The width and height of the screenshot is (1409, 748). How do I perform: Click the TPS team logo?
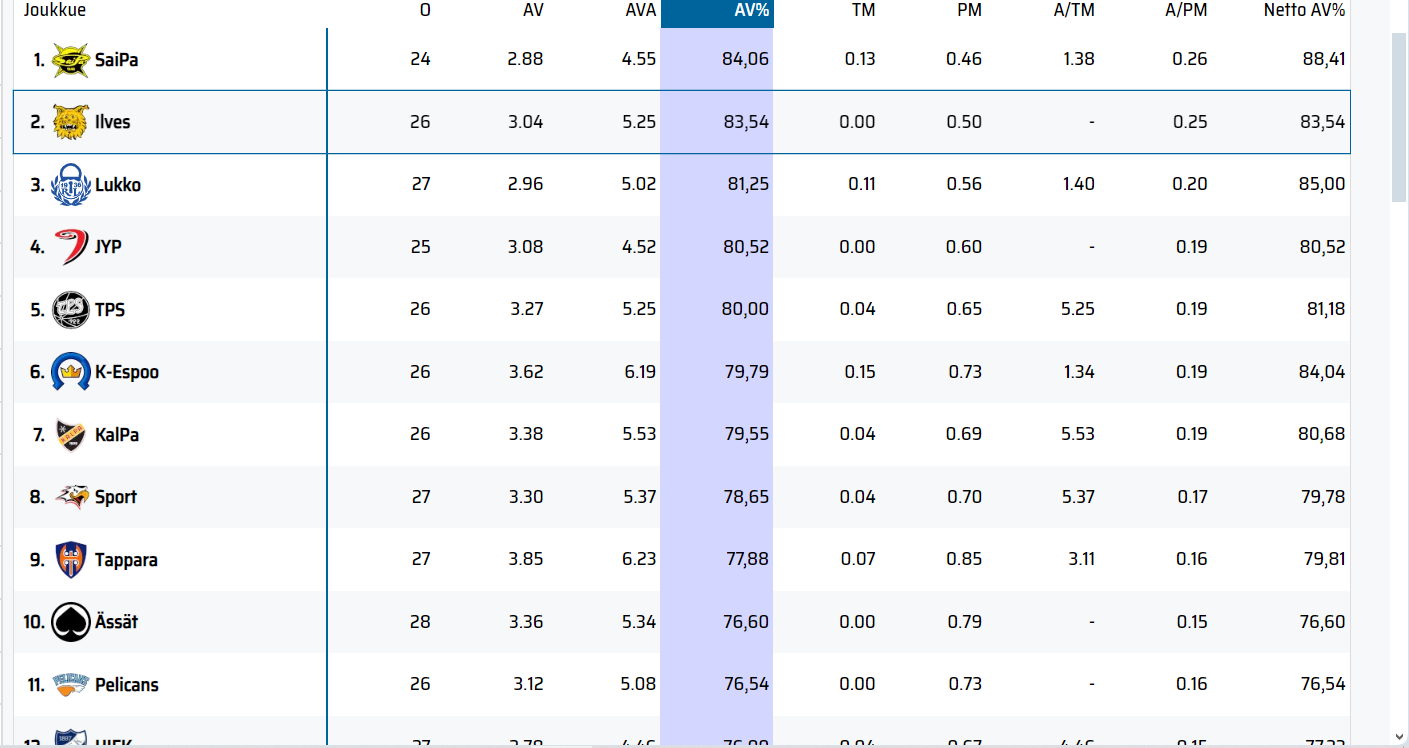(70, 310)
